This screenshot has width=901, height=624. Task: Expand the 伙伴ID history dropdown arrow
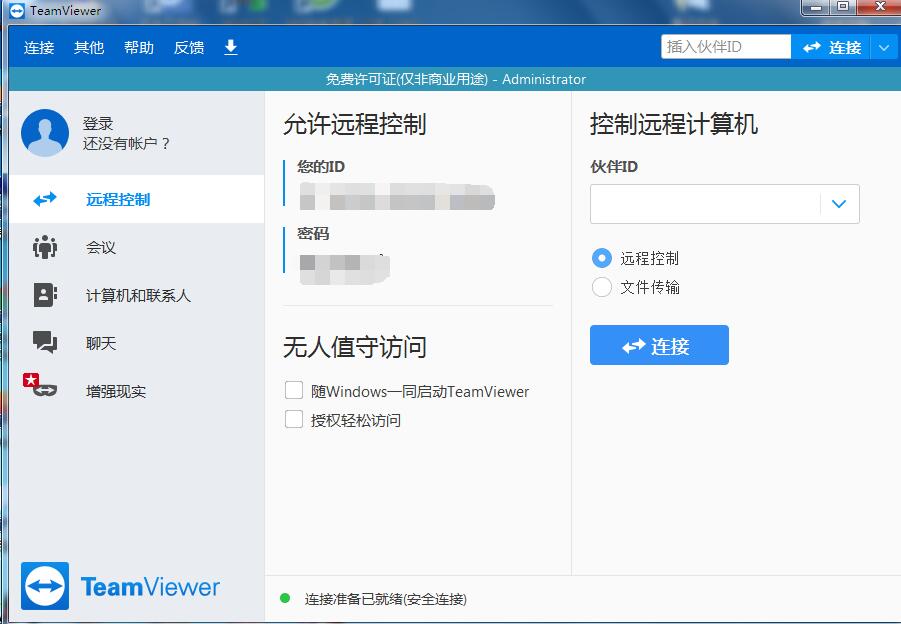point(839,204)
